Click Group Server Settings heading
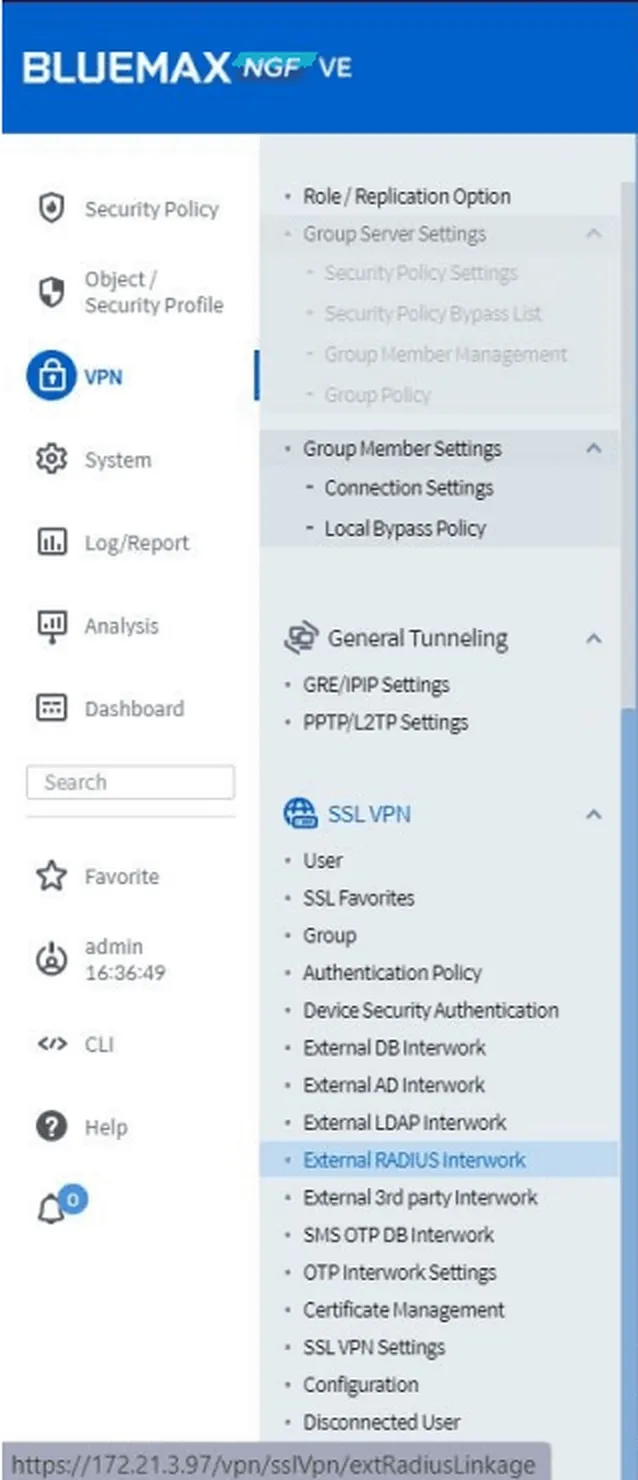 [x=395, y=234]
